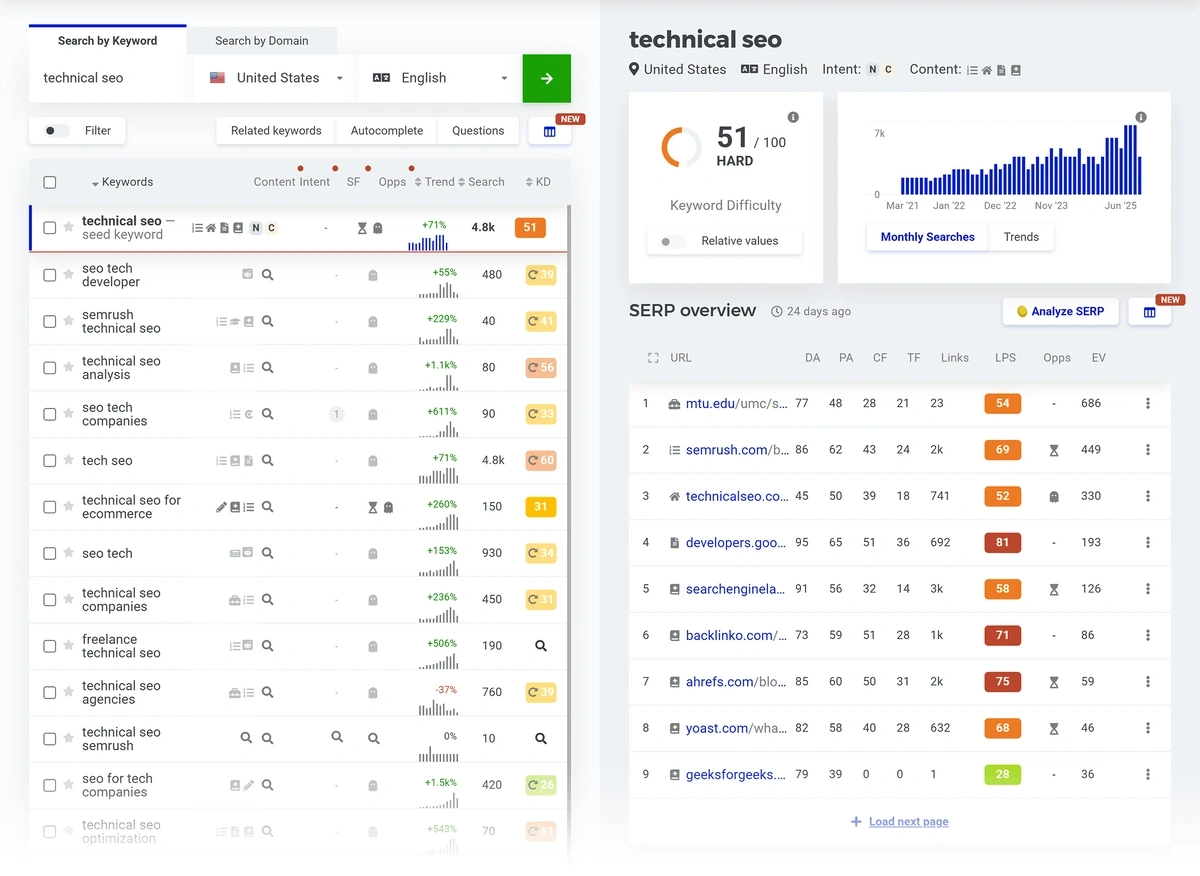Open the three-dot menu for mtu.edu result

(1147, 403)
